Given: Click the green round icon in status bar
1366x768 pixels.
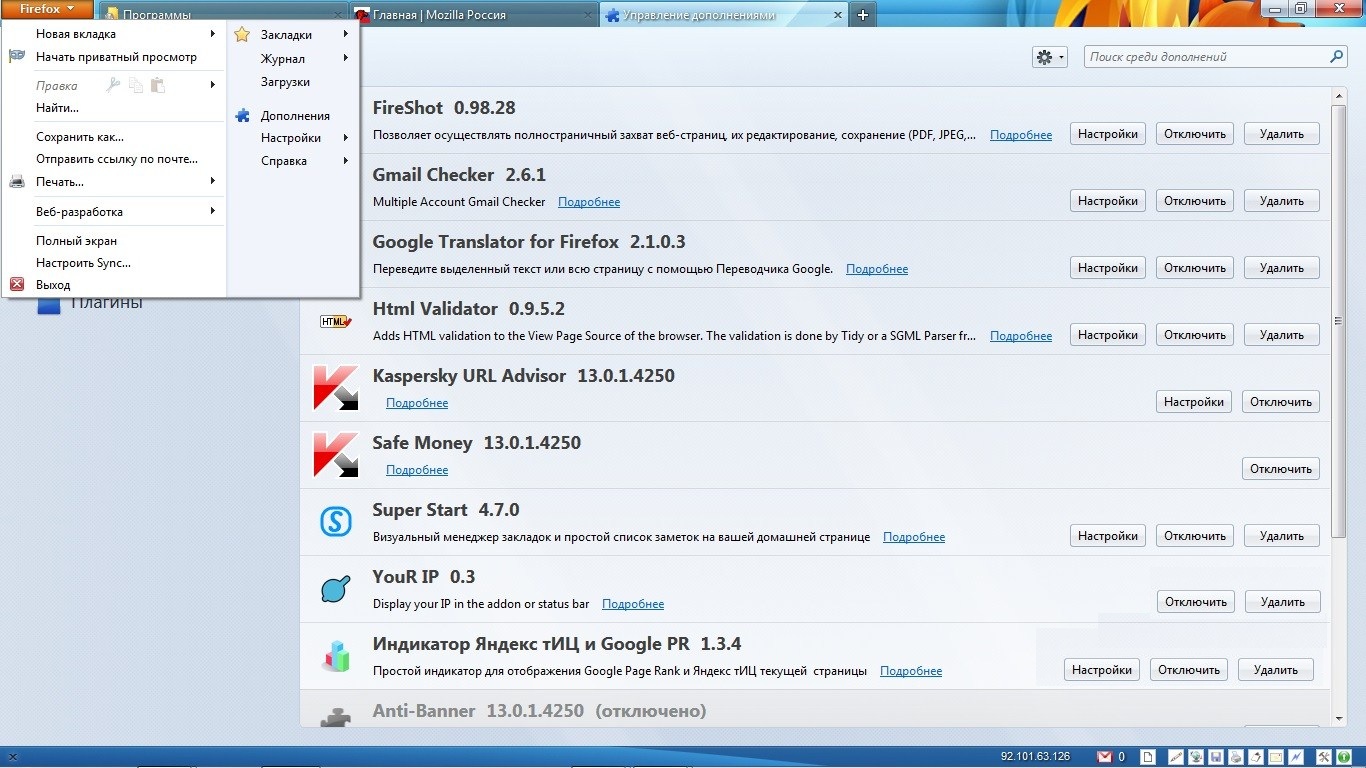Looking at the screenshot, I should (x=1343, y=757).
